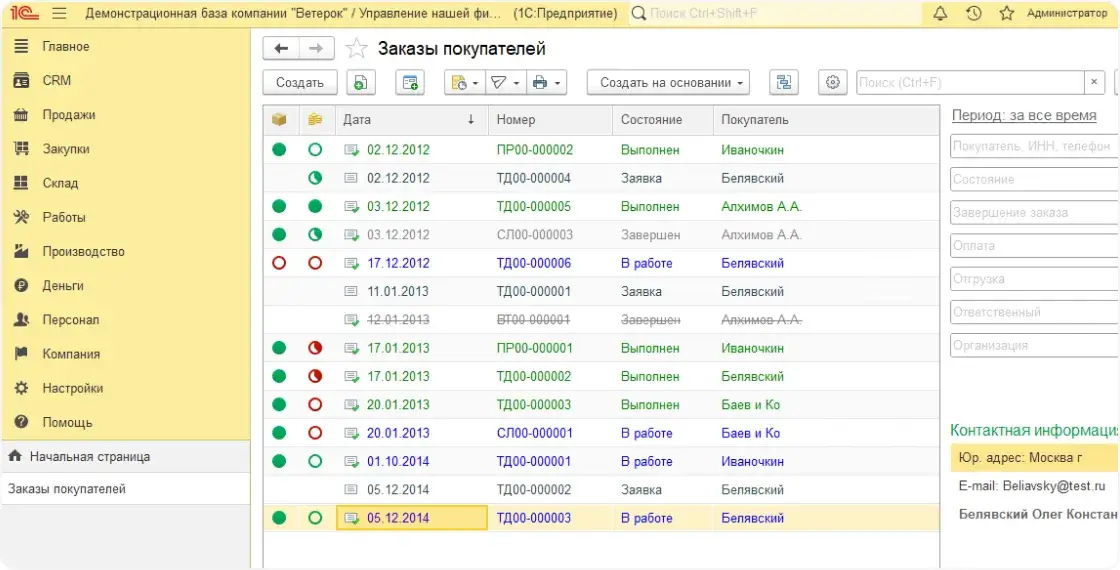Click document icon of order СЛ00-000003
Viewport: 1120px width, 570px height.
(x=351, y=235)
